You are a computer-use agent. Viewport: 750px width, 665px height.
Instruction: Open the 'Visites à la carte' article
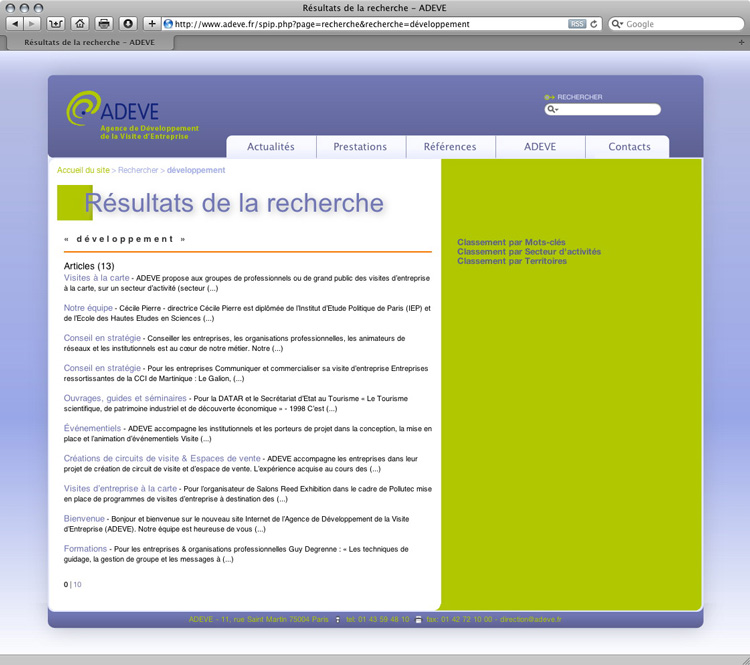coord(97,278)
